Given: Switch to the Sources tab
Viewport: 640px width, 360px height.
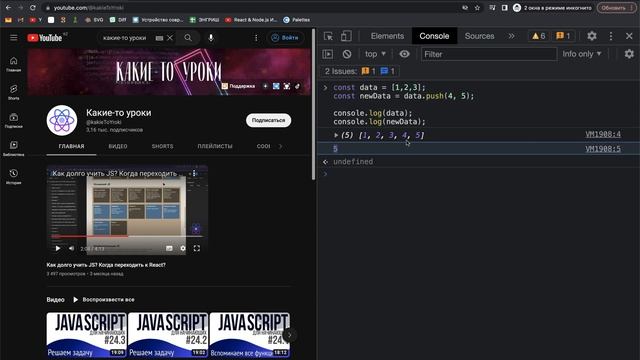Looking at the screenshot, I should point(479,36).
